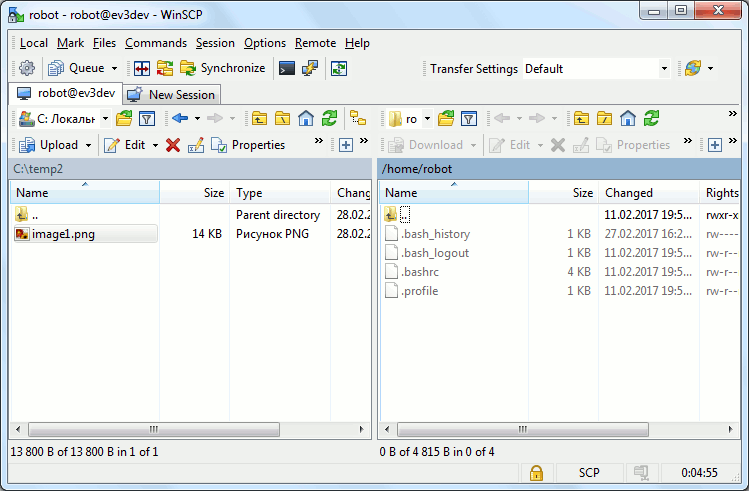The height and width of the screenshot is (491, 749).
Task: Refresh the remote panel
Action: click(x=651, y=118)
